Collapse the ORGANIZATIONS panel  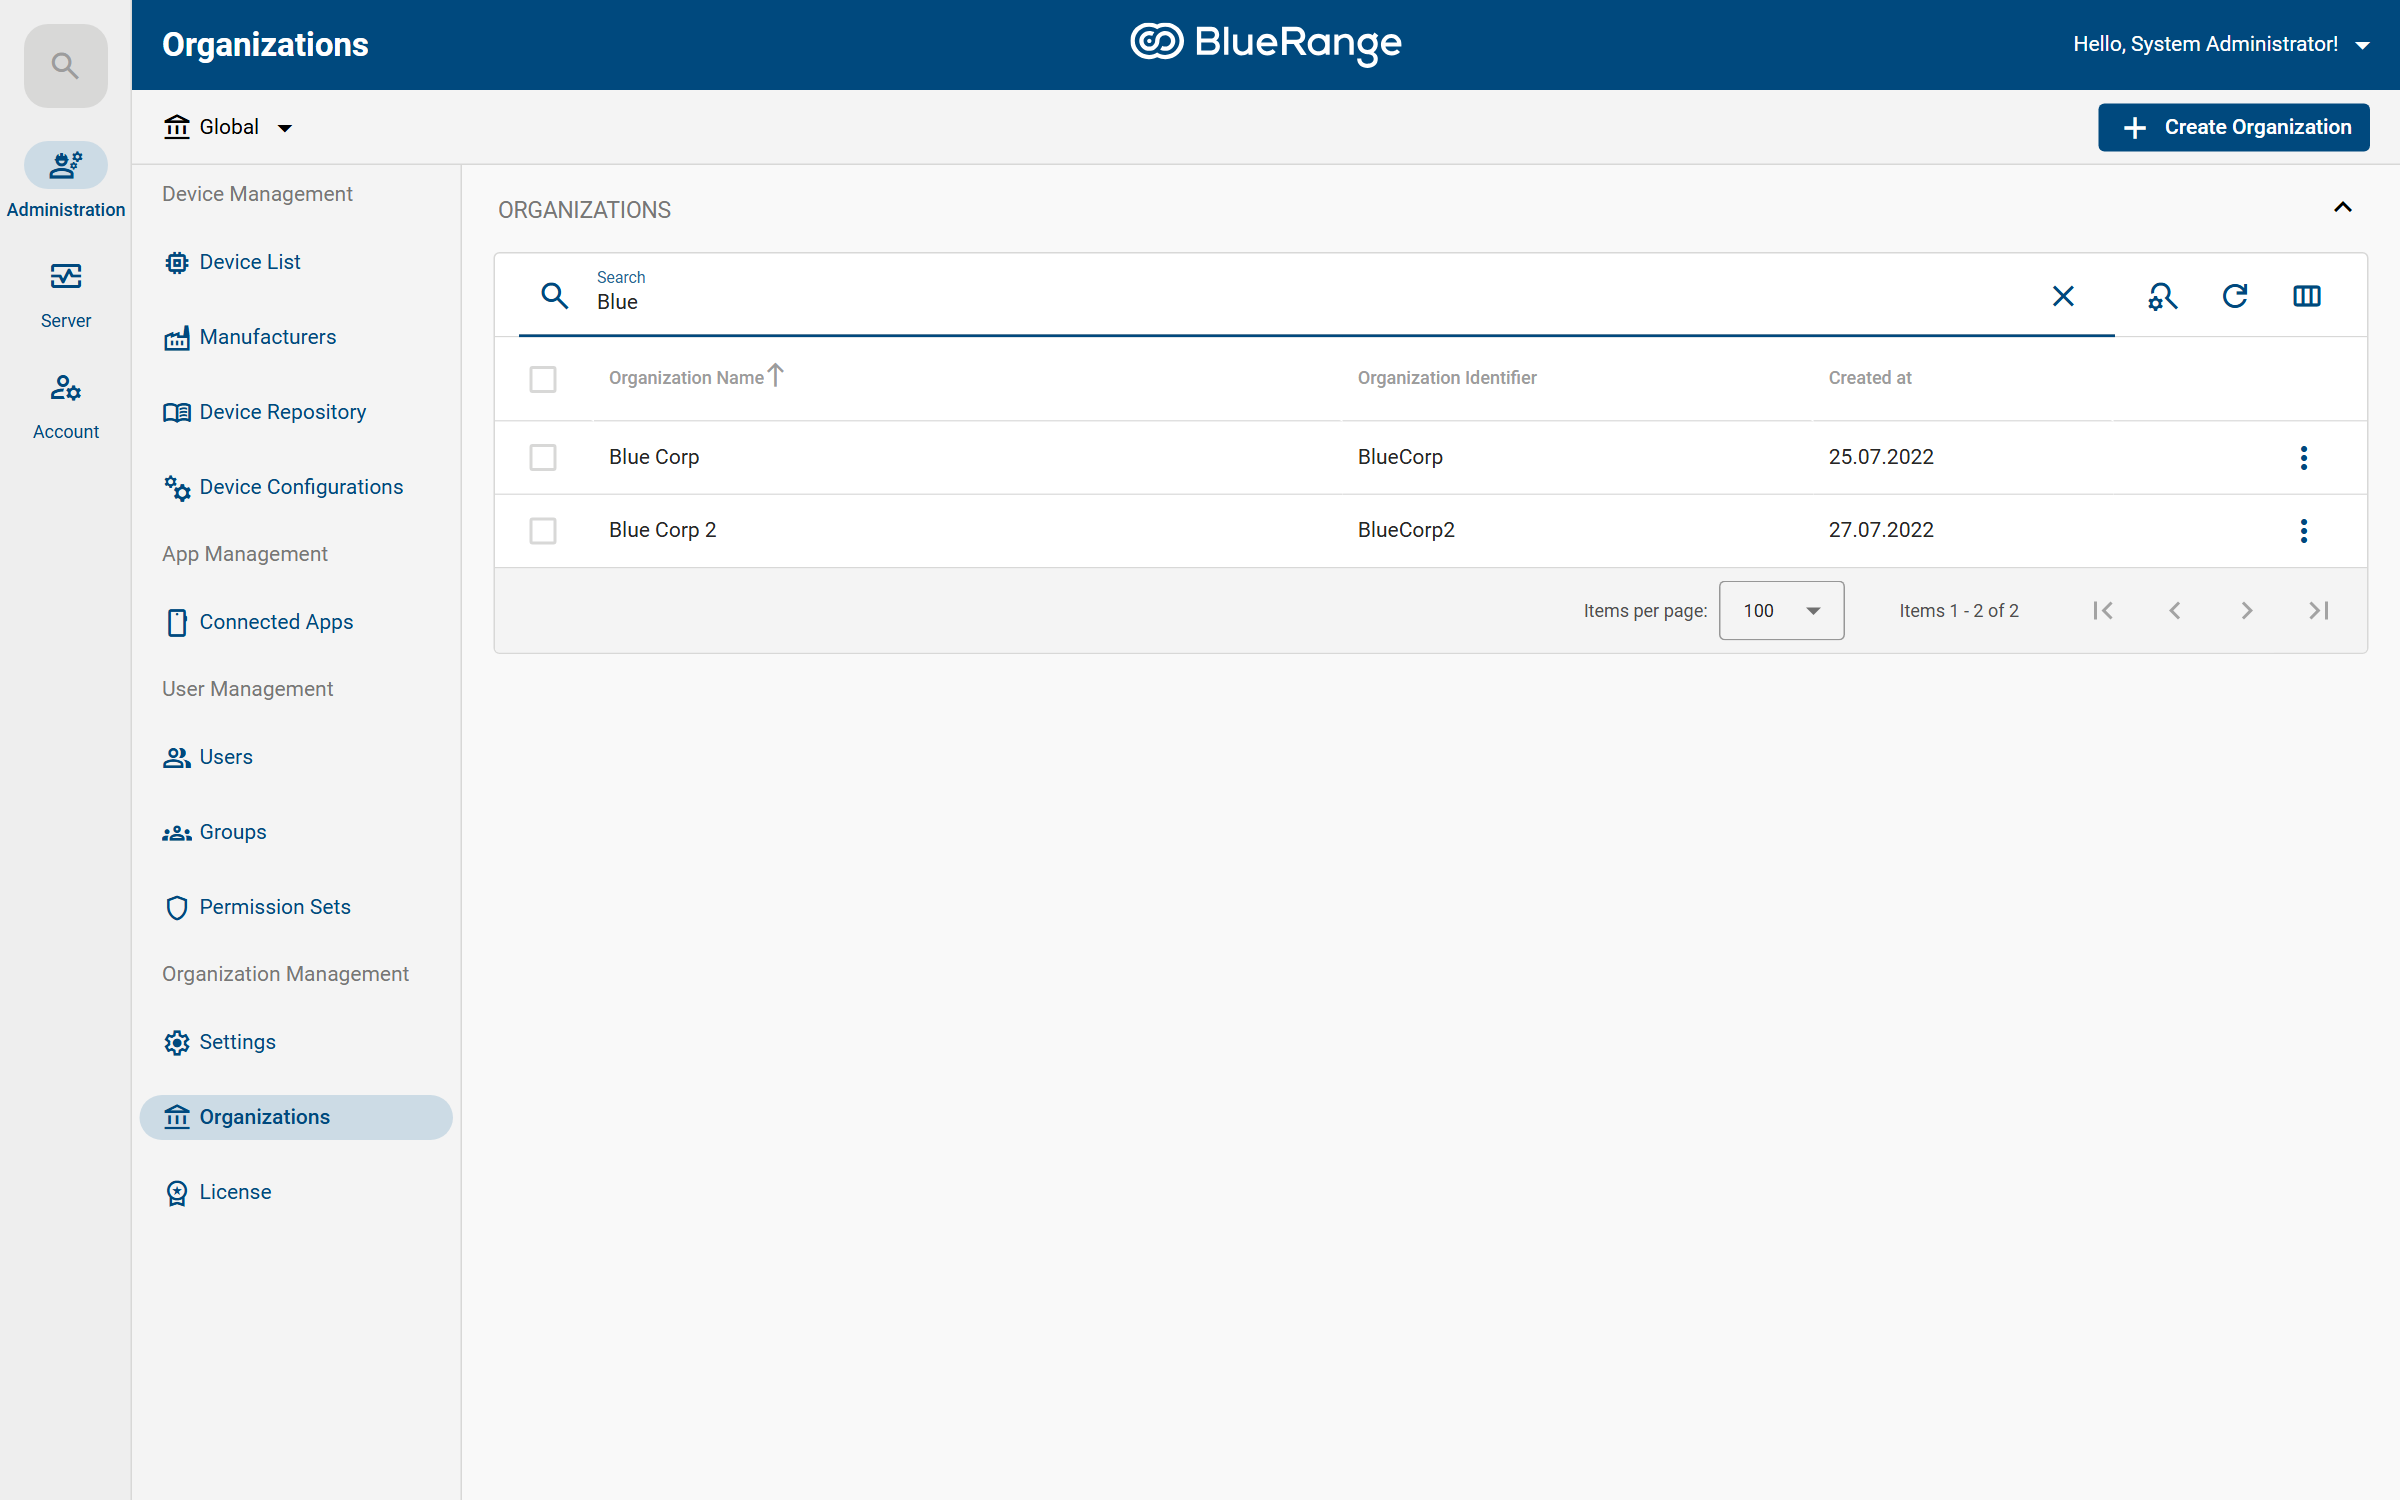point(2343,208)
